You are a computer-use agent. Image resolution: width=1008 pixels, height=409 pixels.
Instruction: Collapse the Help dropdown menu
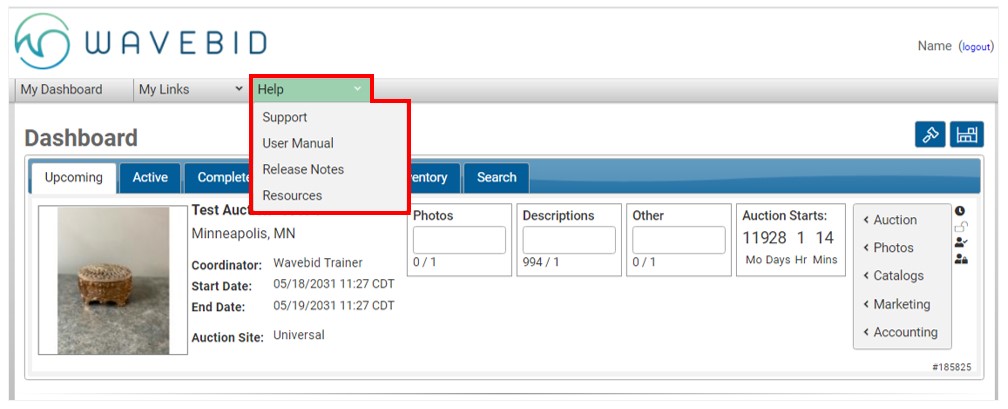tap(310, 89)
